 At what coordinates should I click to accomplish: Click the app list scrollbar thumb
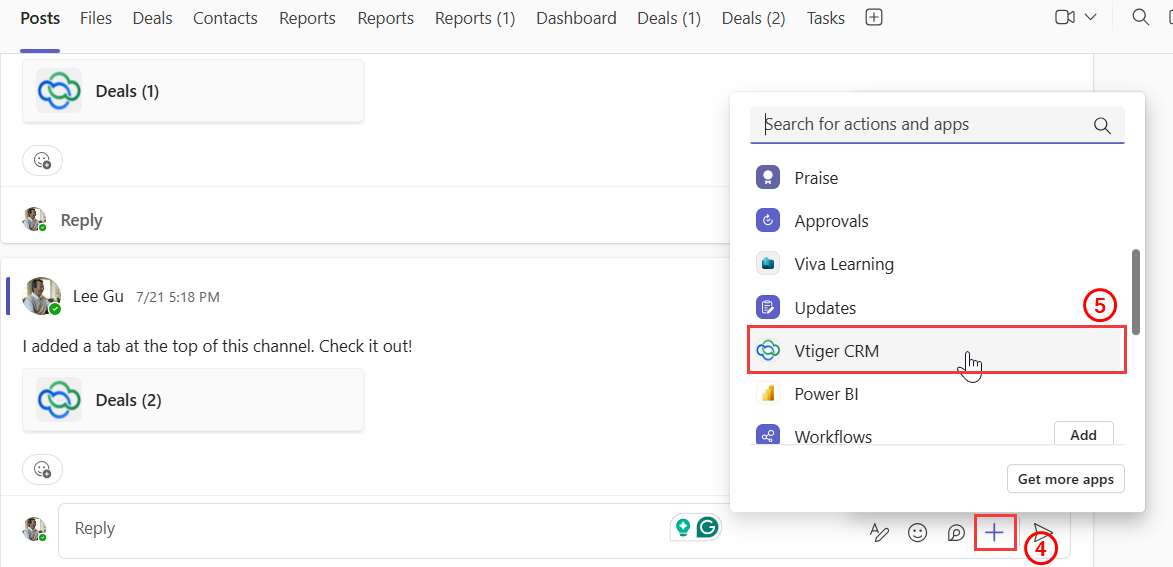tap(1136, 292)
